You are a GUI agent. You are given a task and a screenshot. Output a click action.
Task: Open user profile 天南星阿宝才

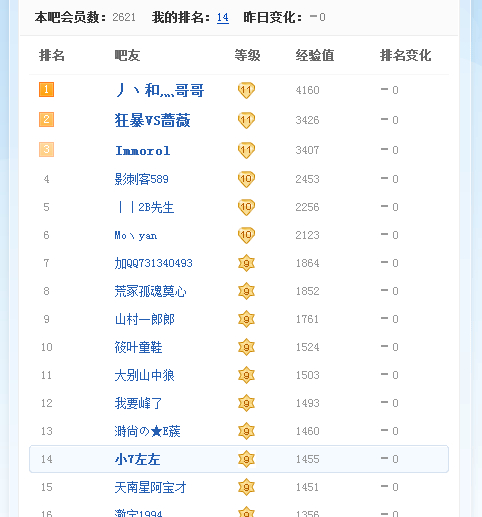[x=150, y=487]
